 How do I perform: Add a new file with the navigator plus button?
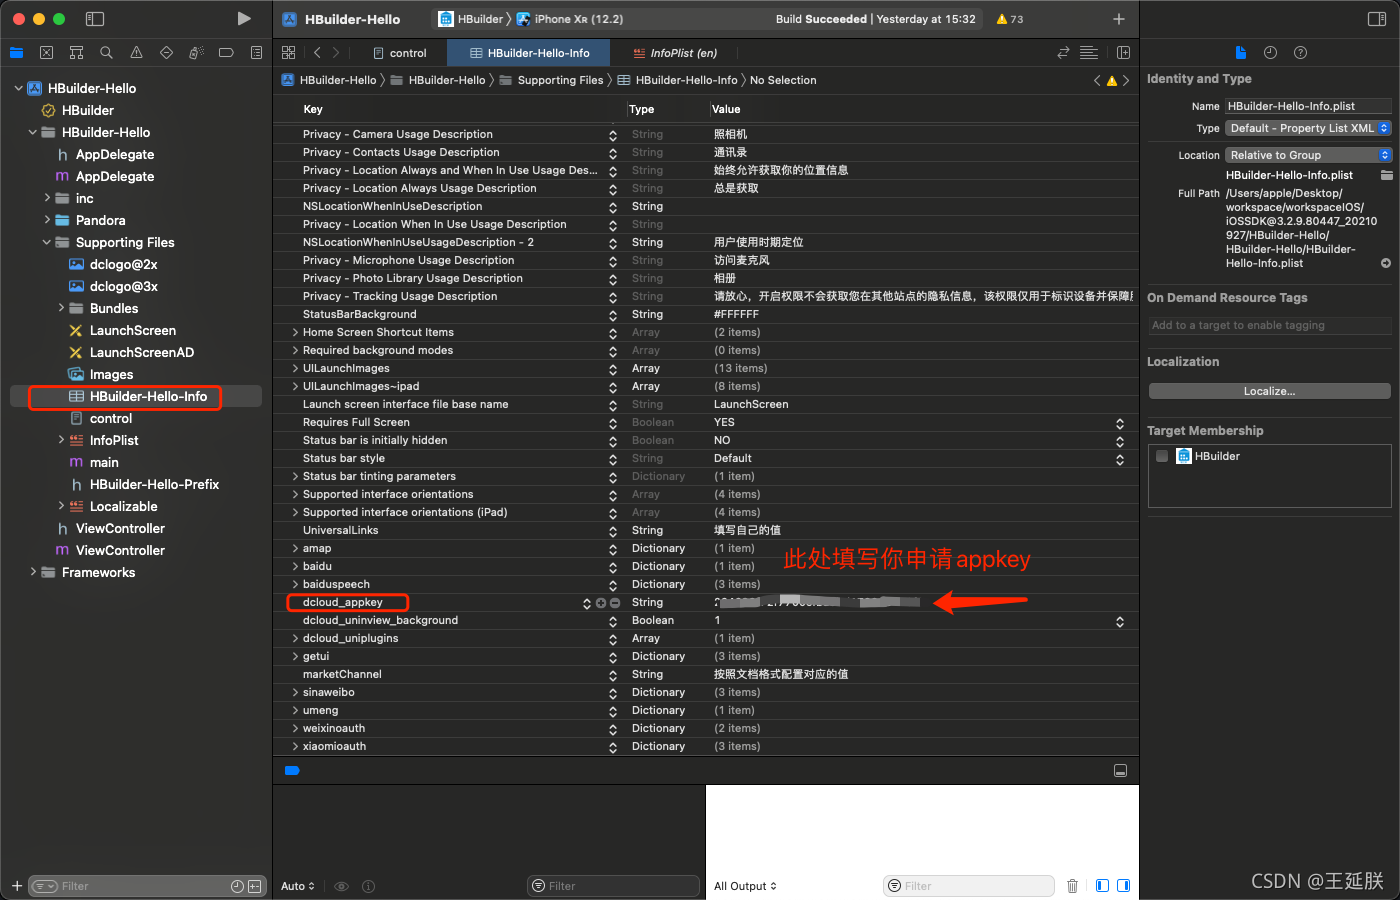(x=16, y=886)
